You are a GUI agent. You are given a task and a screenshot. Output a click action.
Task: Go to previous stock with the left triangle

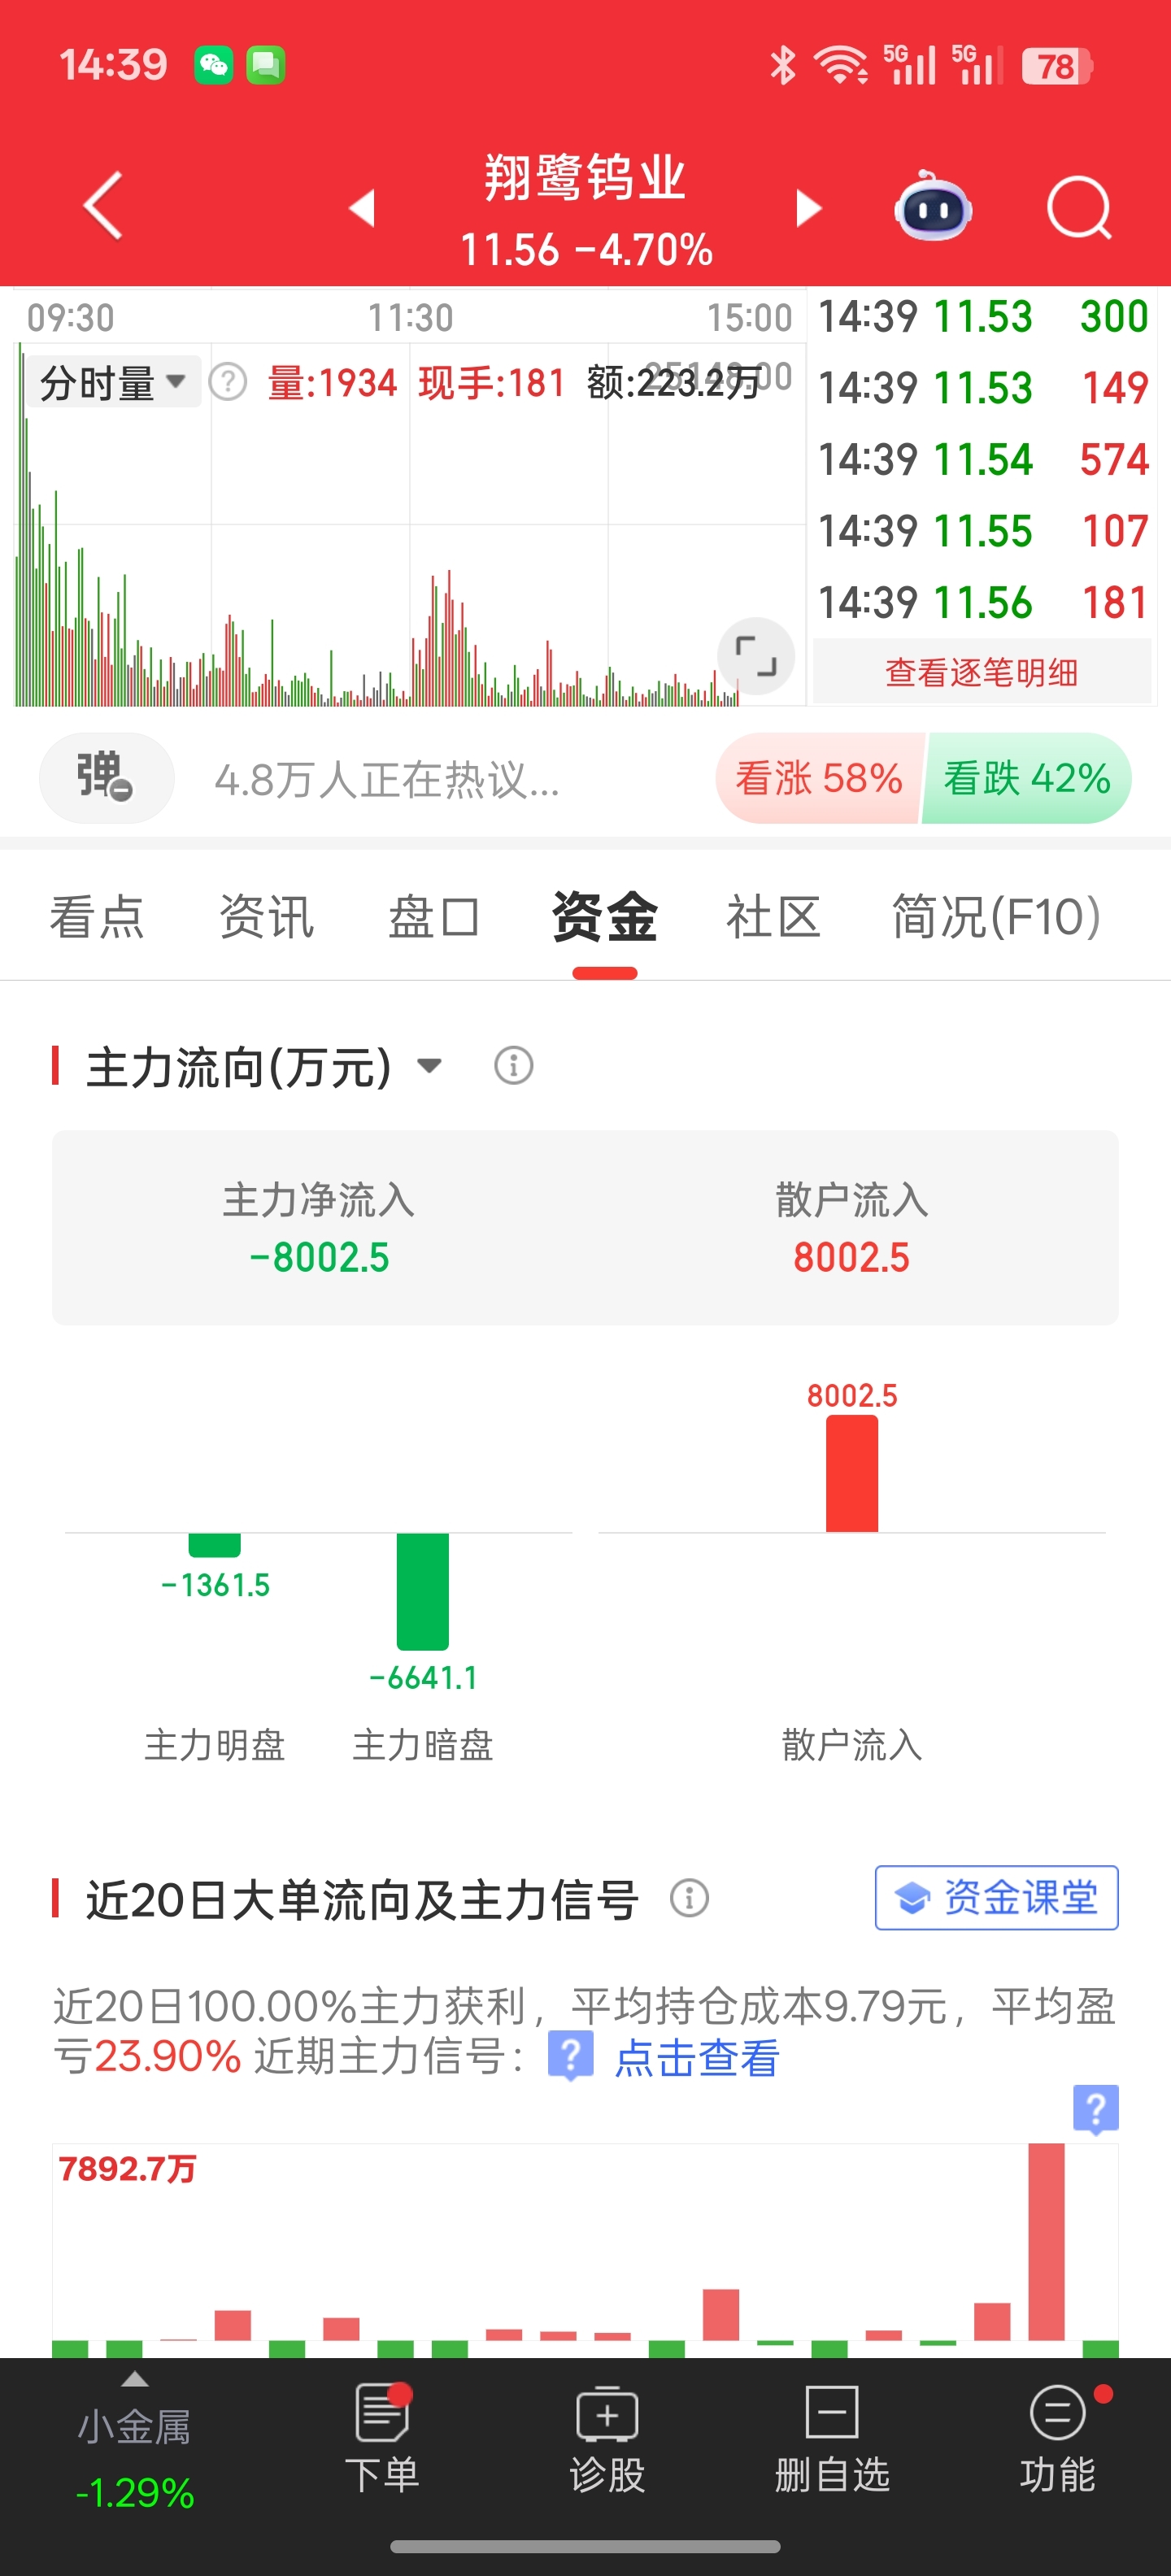point(362,208)
